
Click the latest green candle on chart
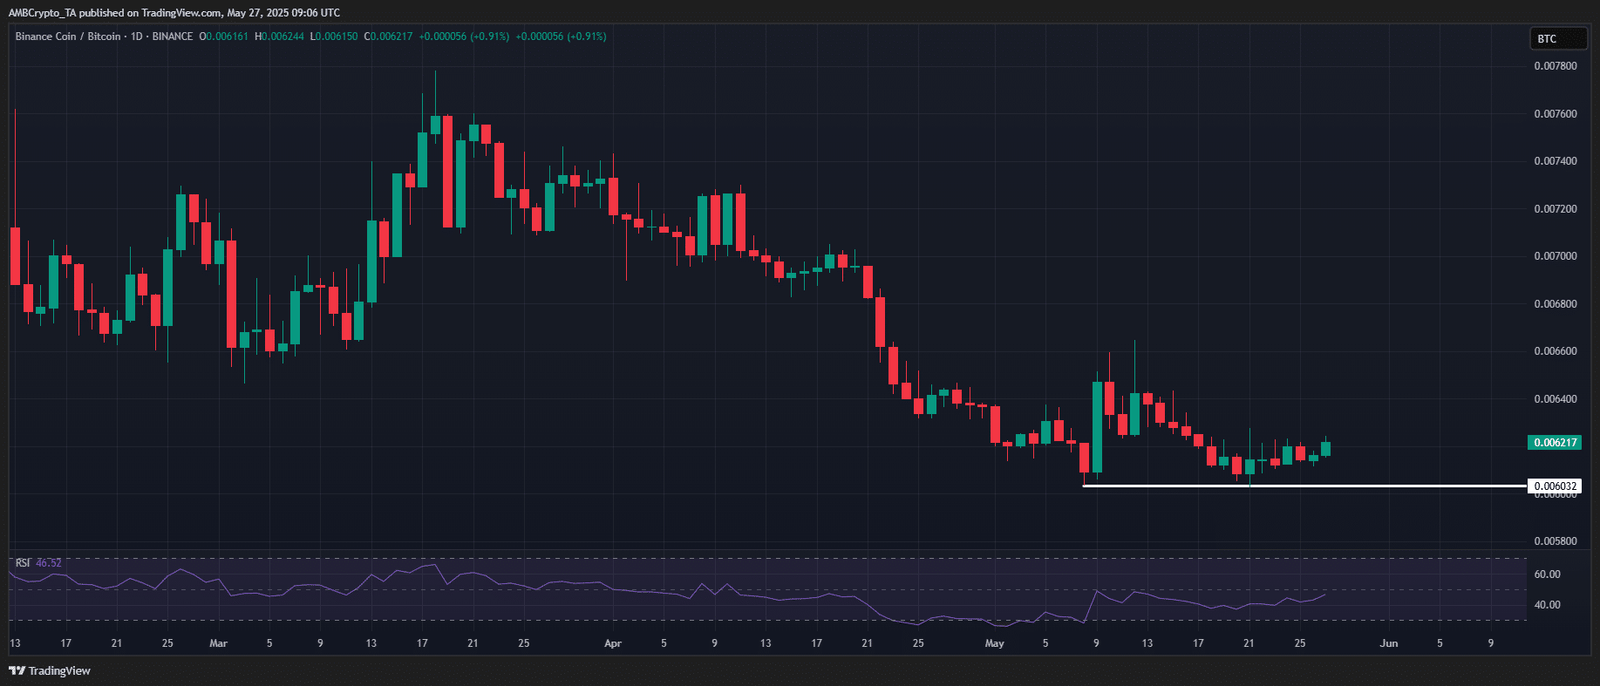coord(1326,448)
